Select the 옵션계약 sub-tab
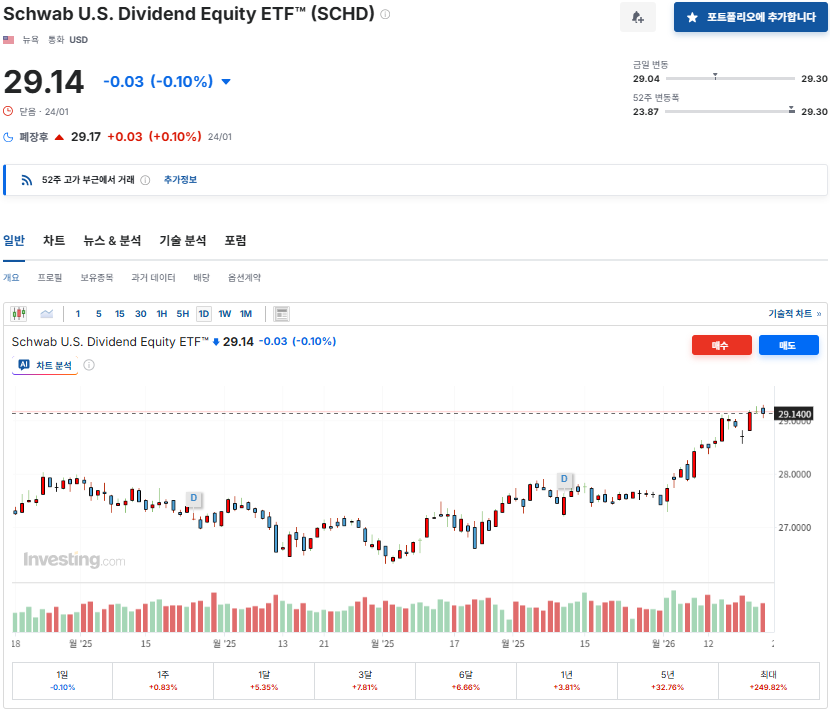This screenshot has height=711, width=830. point(244,277)
